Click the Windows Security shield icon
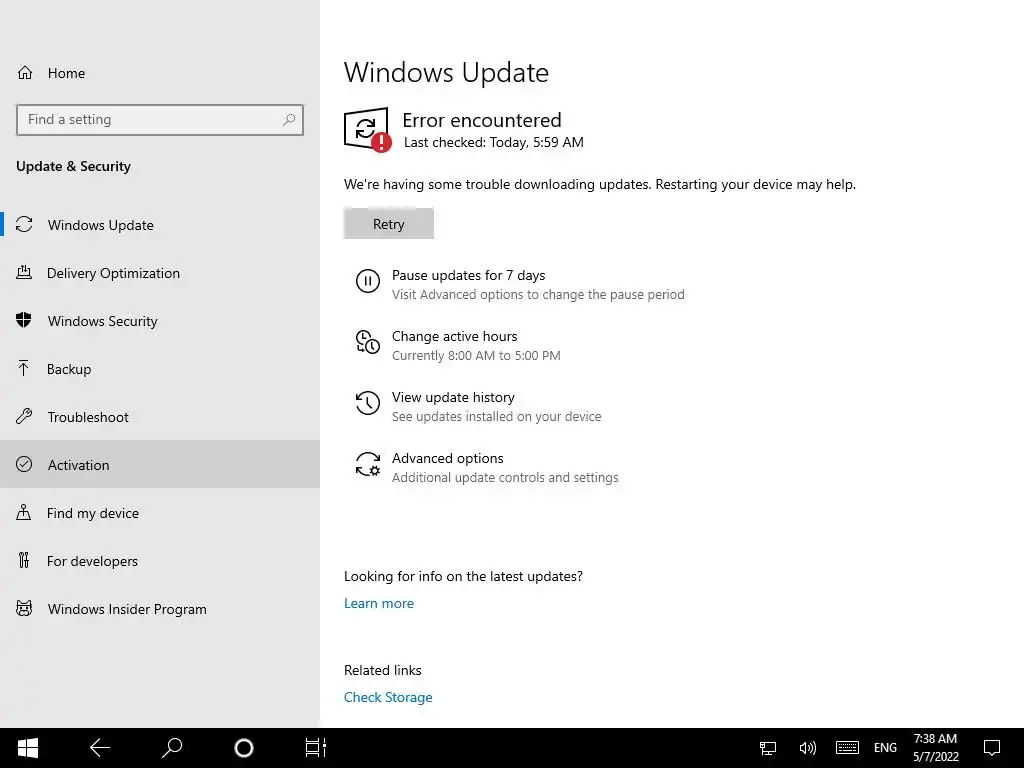 click(x=24, y=320)
